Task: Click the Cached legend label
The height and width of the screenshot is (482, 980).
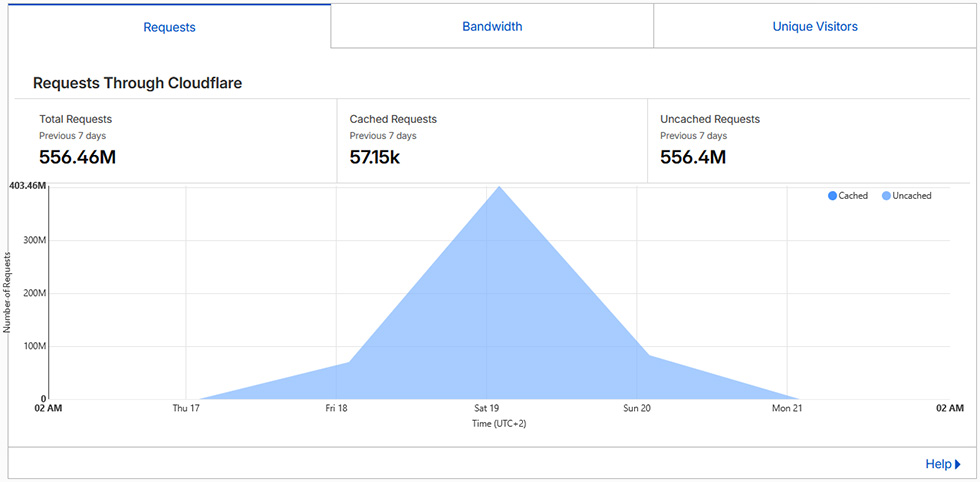Action: (x=853, y=196)
